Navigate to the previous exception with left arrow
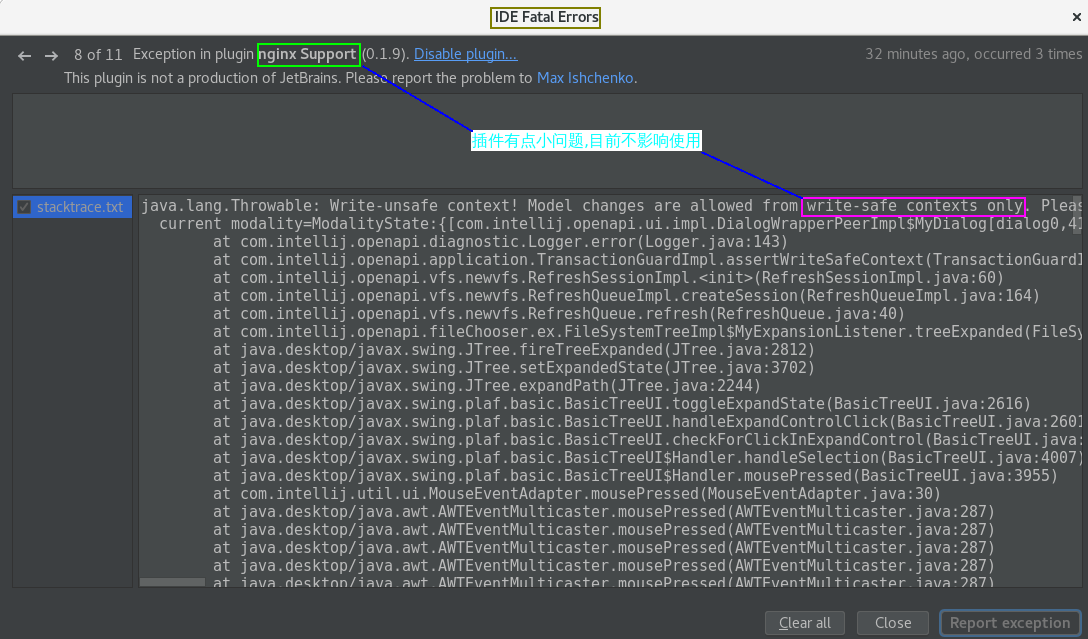The height and width of the screenshot is (639, 1088). click(24, 55)
